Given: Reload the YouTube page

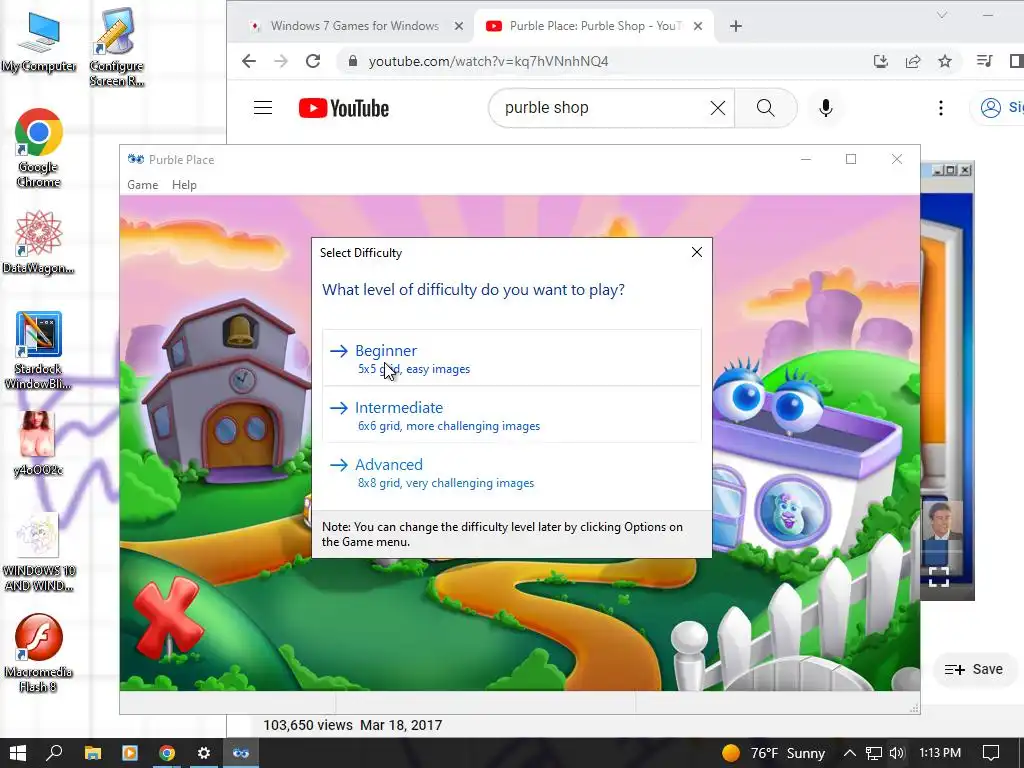Looking at the screenshot, I should pos(313,61).
